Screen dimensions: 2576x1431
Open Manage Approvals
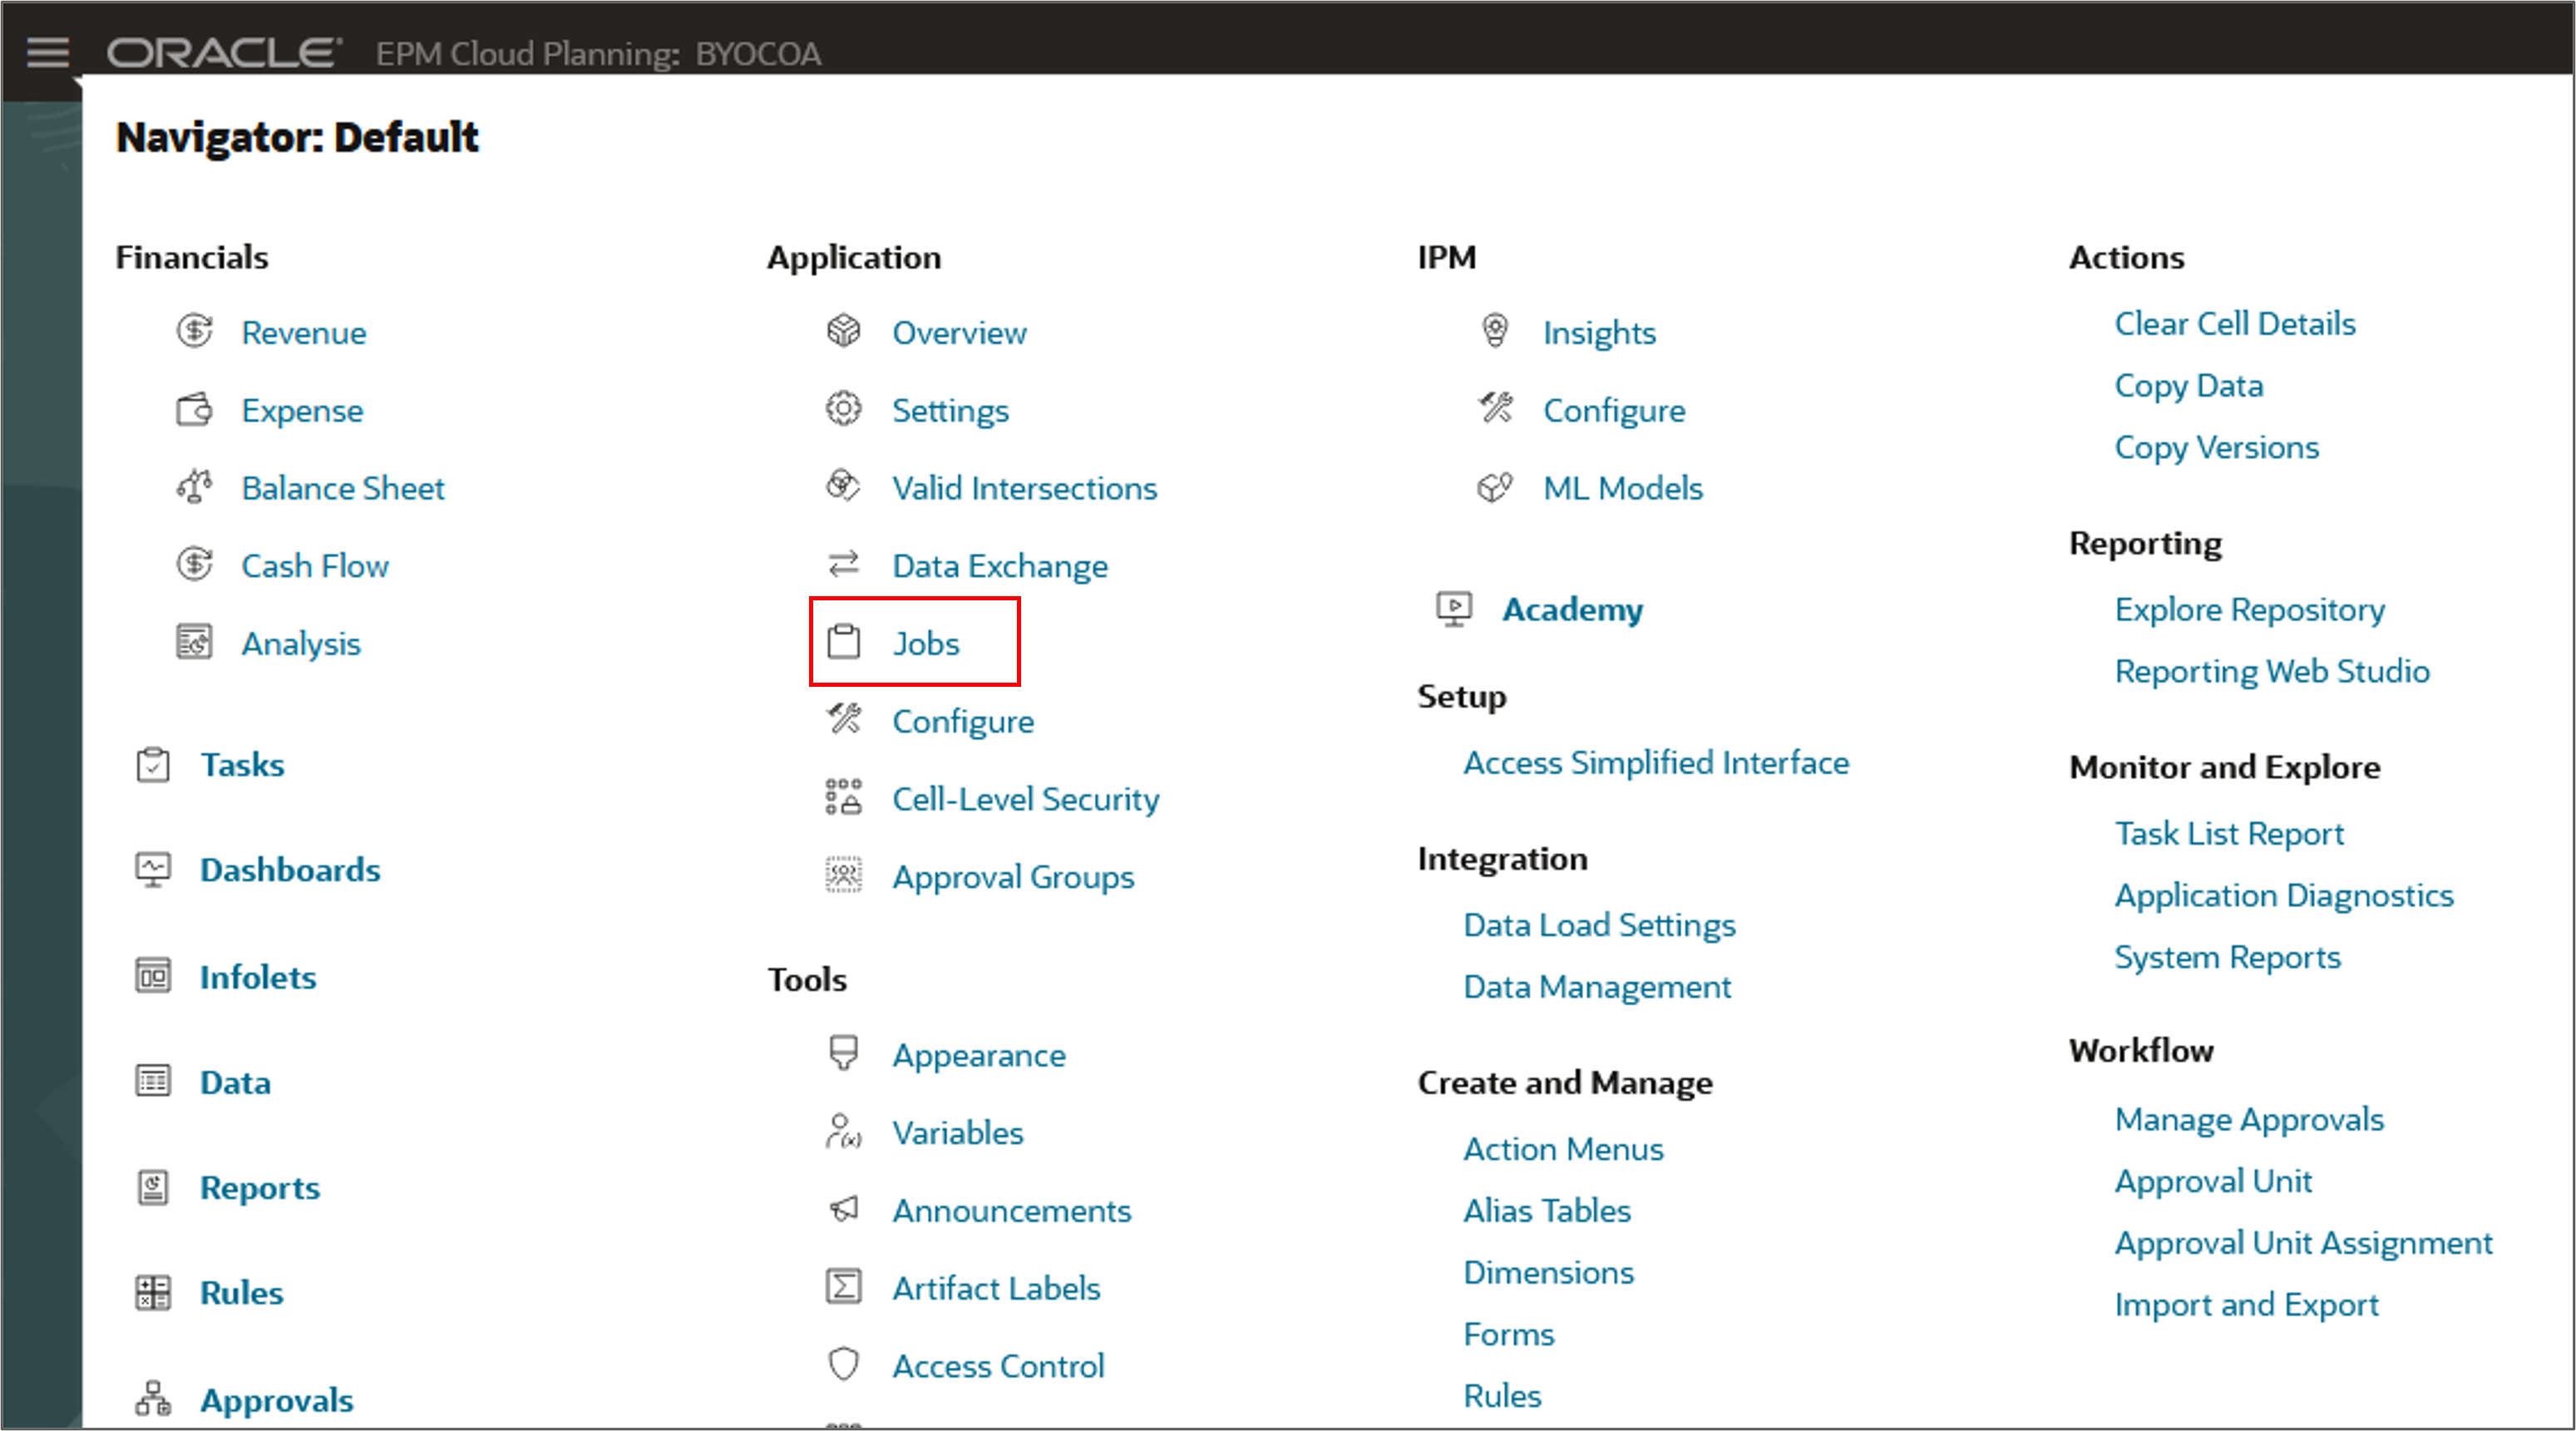[2249, 1120]
